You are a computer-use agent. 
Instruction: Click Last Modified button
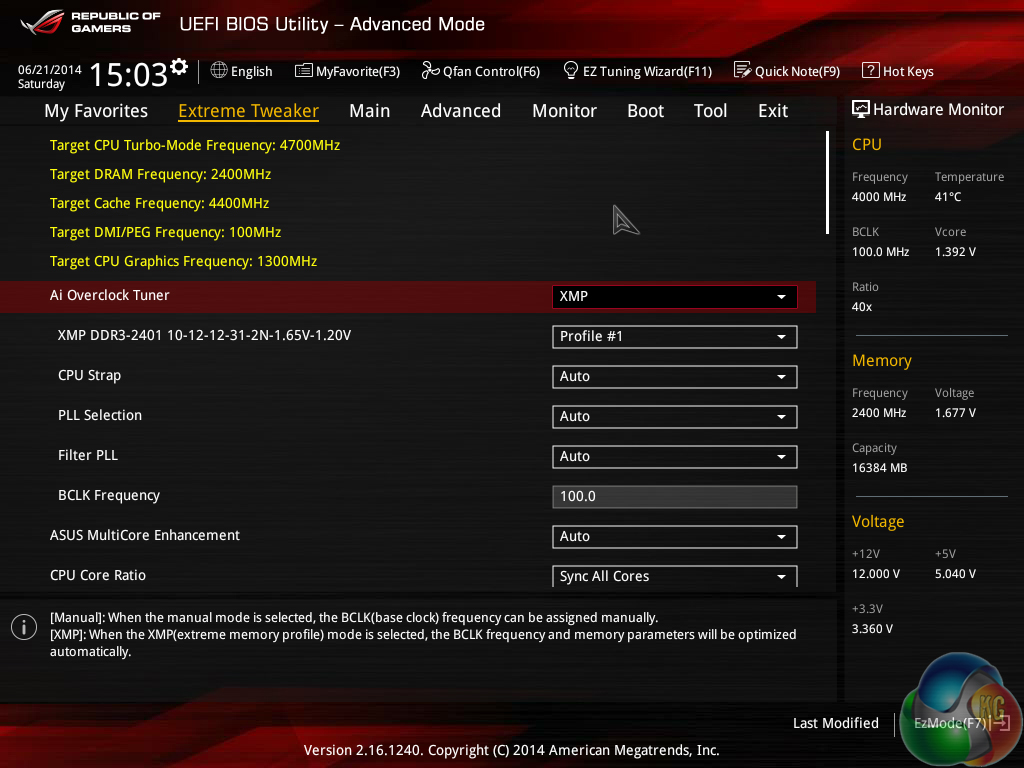coord(835,723)
